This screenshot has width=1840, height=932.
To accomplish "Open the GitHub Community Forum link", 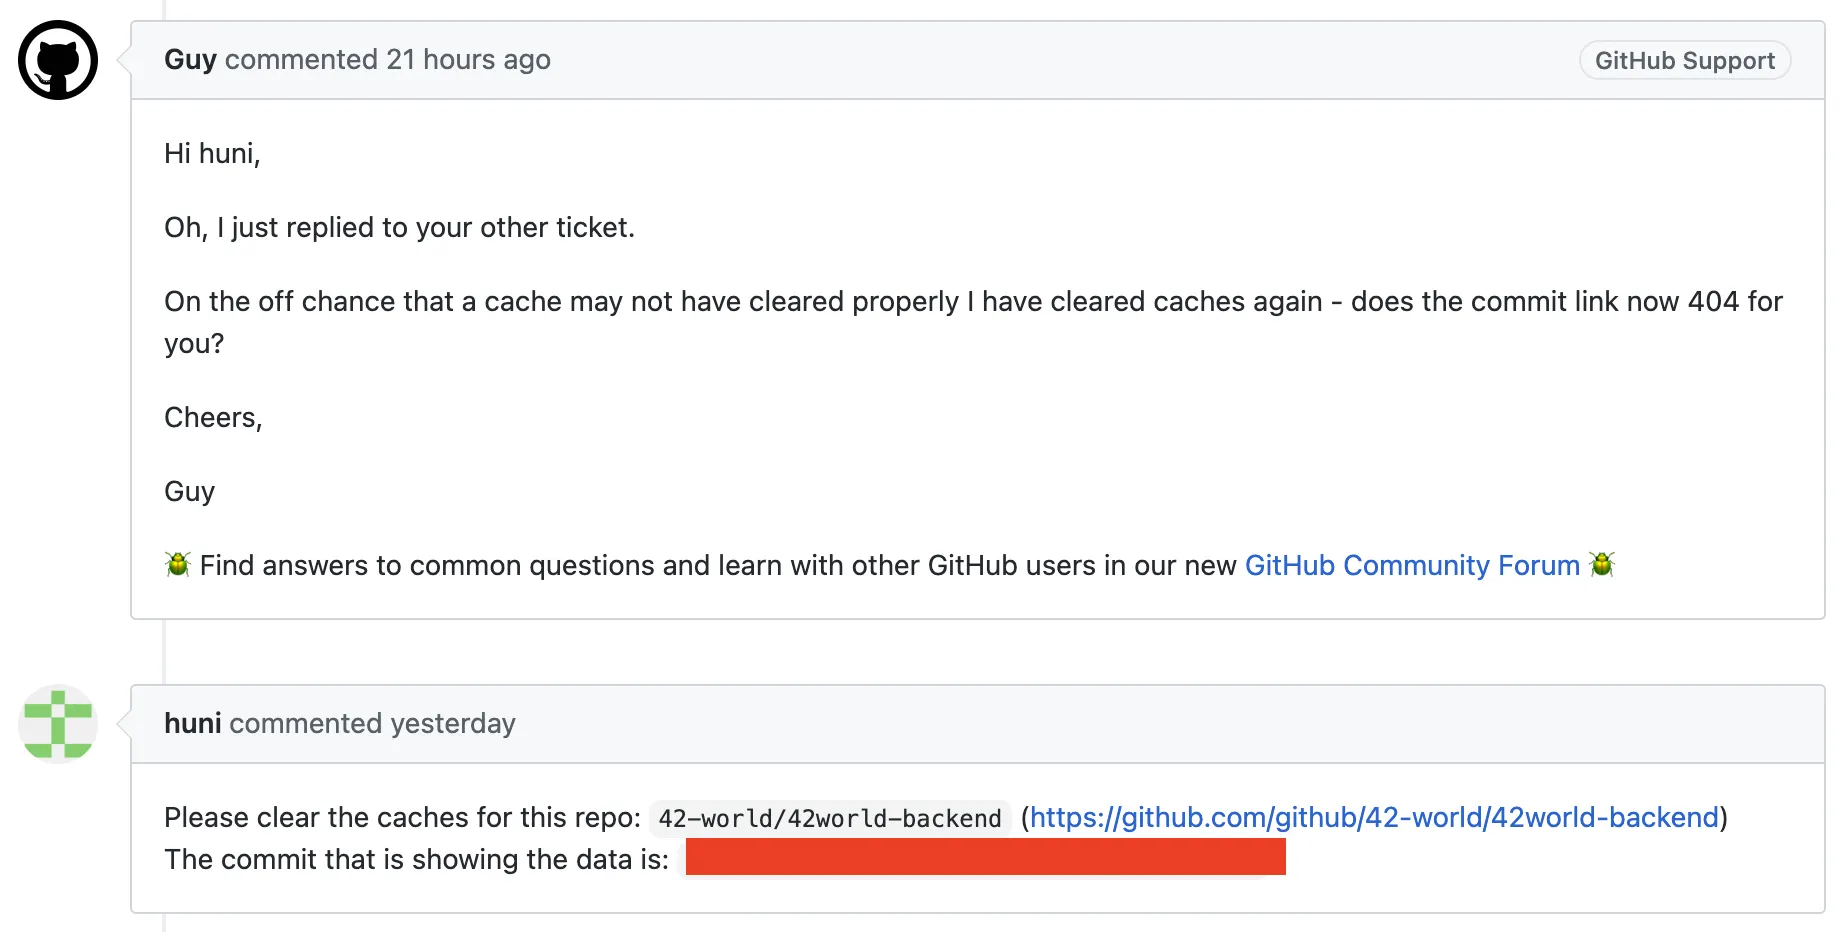I will 1411,565.
